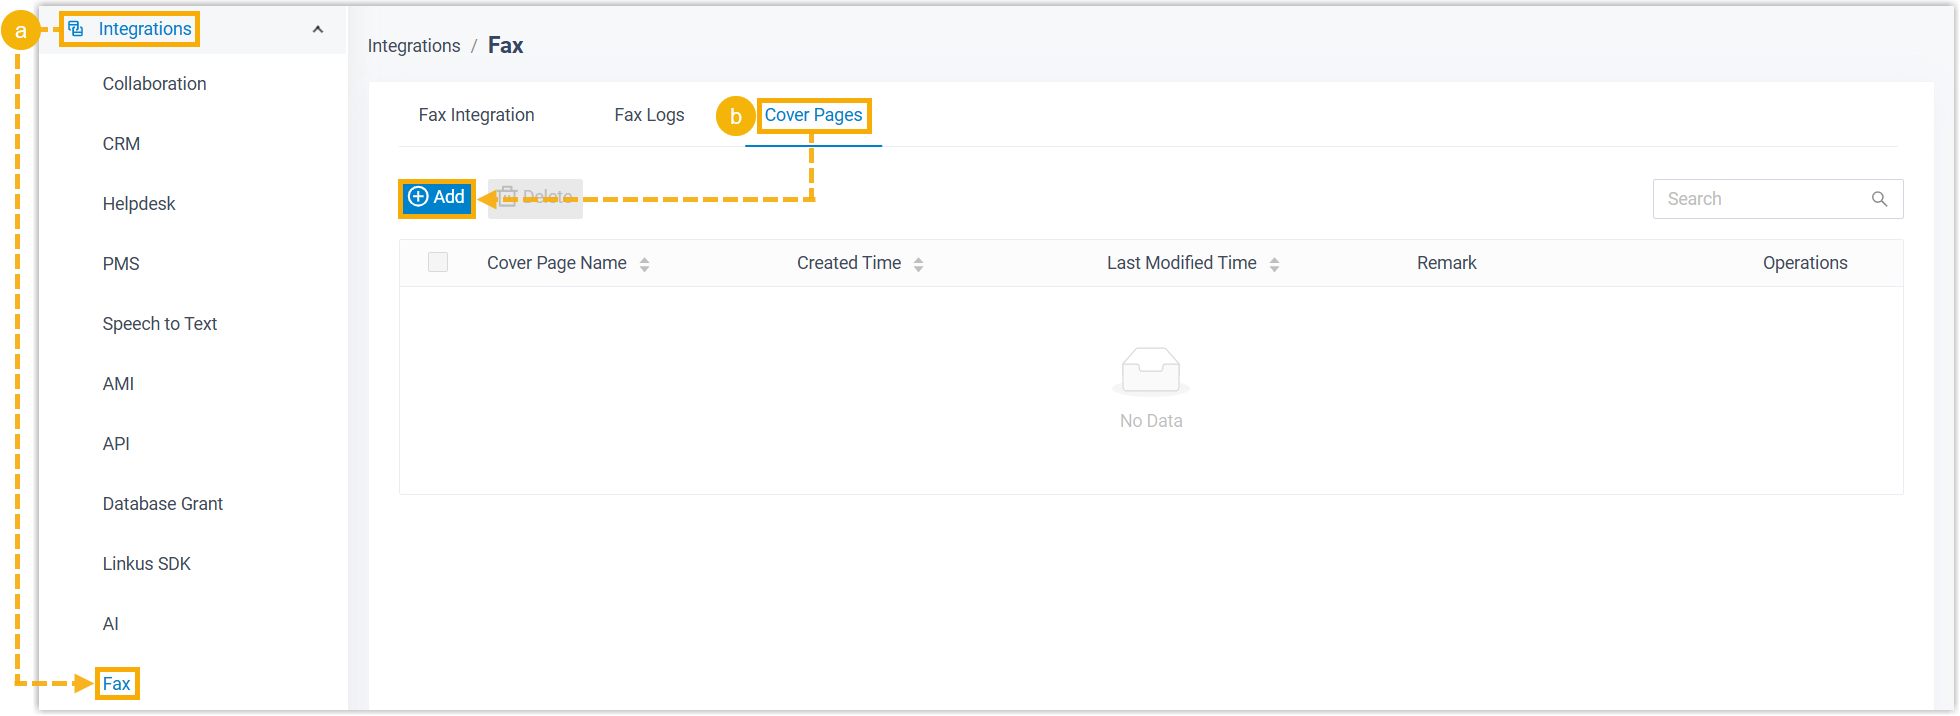Select the Cover Pages tab
The image size is (1960, 716).
coord(813,115)
